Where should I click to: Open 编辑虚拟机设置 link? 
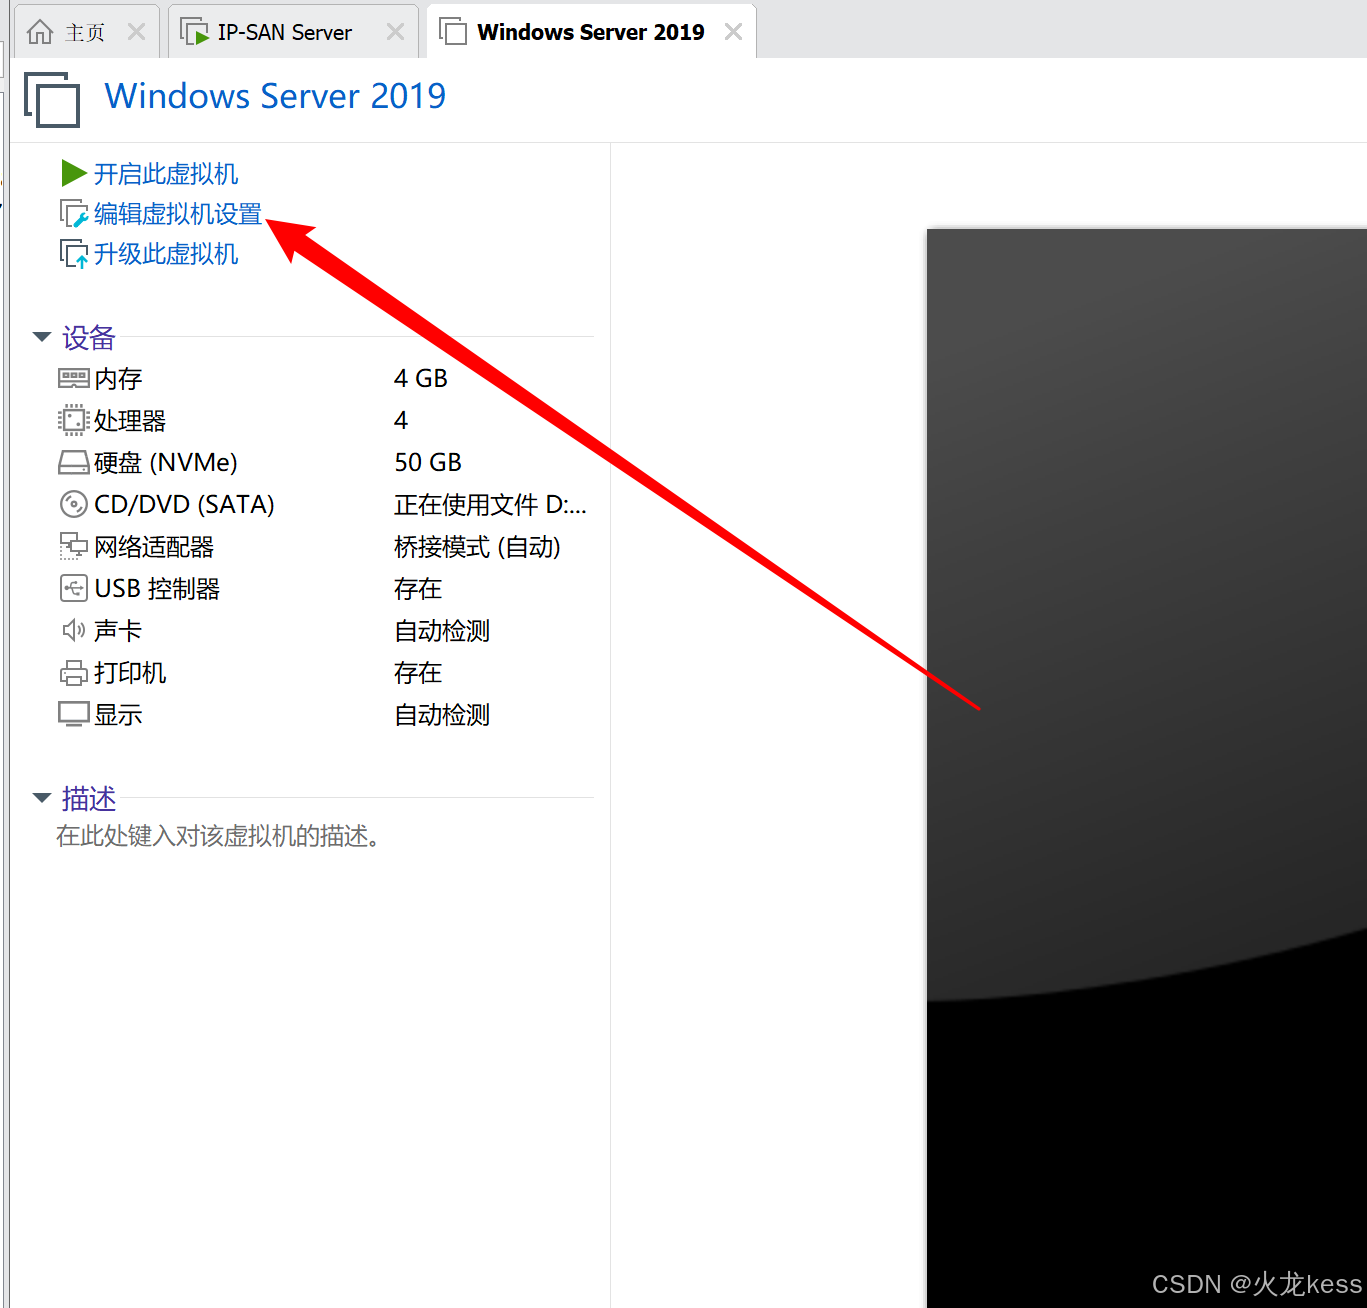click(x=178, y=214)
